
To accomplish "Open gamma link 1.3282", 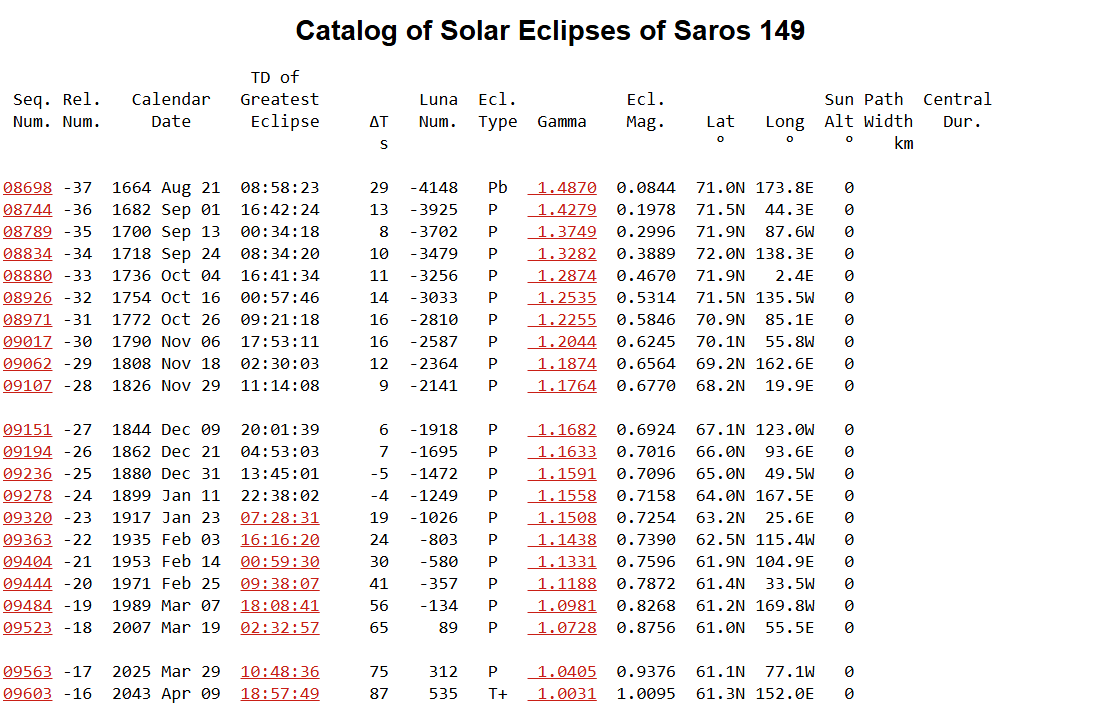I will [x=562, y=253].
